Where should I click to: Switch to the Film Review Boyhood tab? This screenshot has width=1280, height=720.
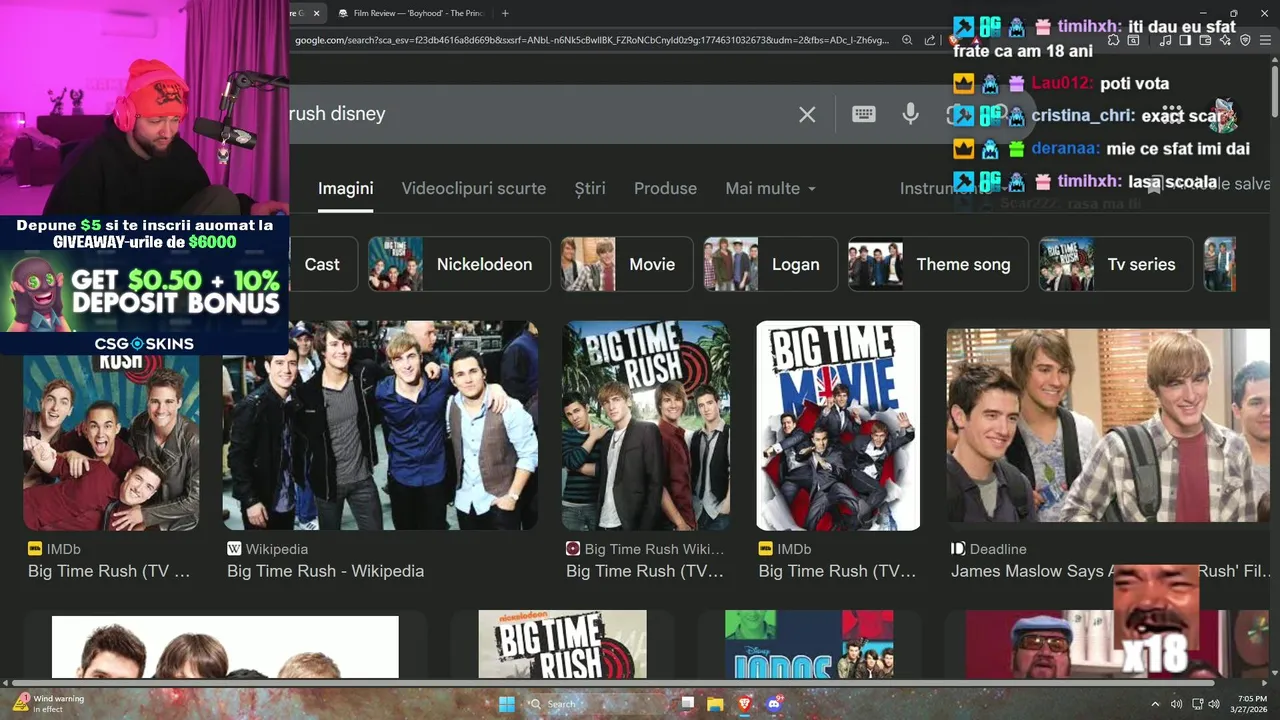point(411,13)
